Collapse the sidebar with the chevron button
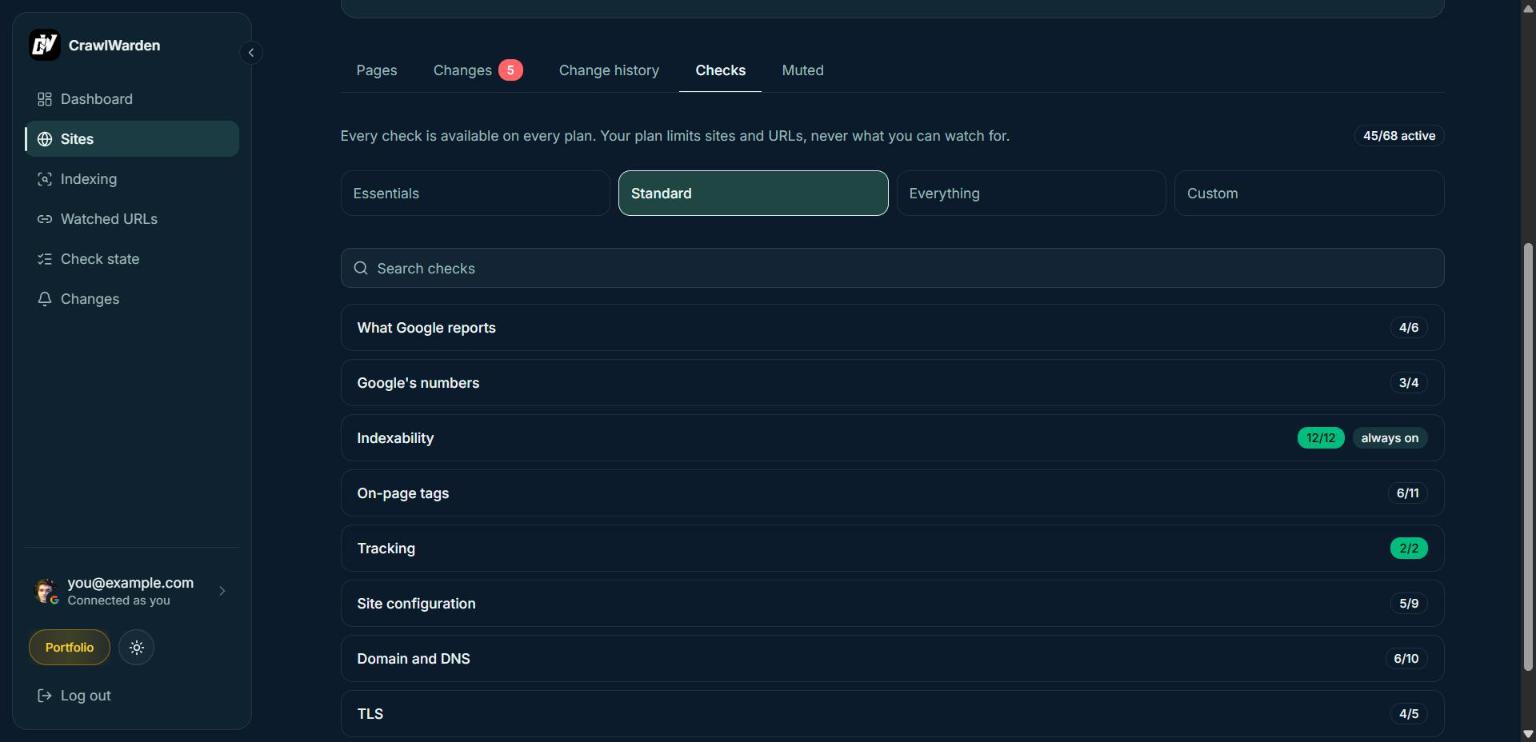This screenshot has height=742, width=1536. coord(251,53)
